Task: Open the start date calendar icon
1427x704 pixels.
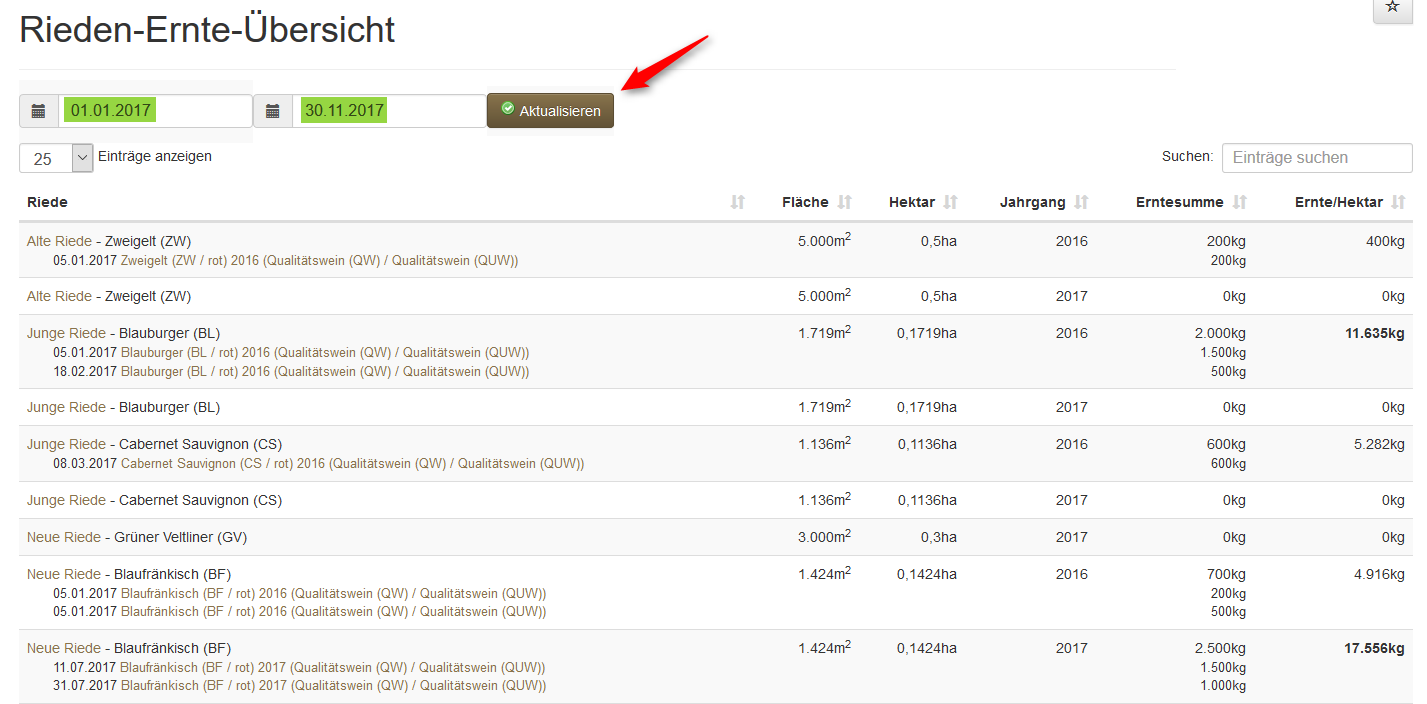Action: pyautogui.click(x=39, y=111)
